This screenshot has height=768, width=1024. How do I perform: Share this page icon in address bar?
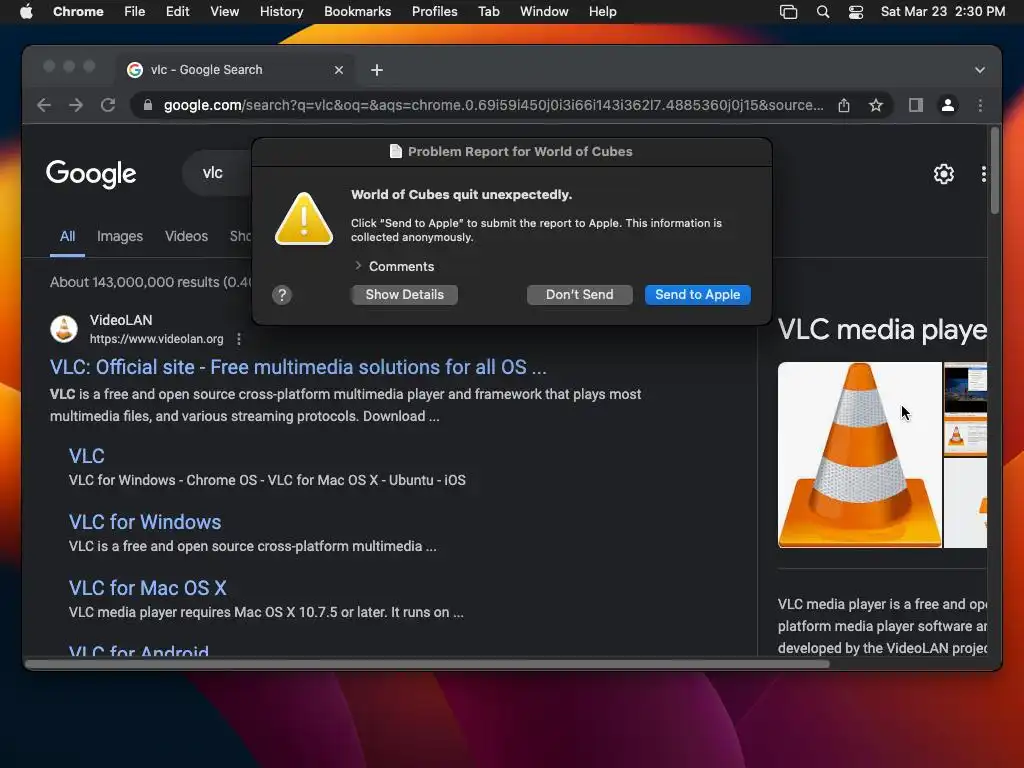pos(844,105)
